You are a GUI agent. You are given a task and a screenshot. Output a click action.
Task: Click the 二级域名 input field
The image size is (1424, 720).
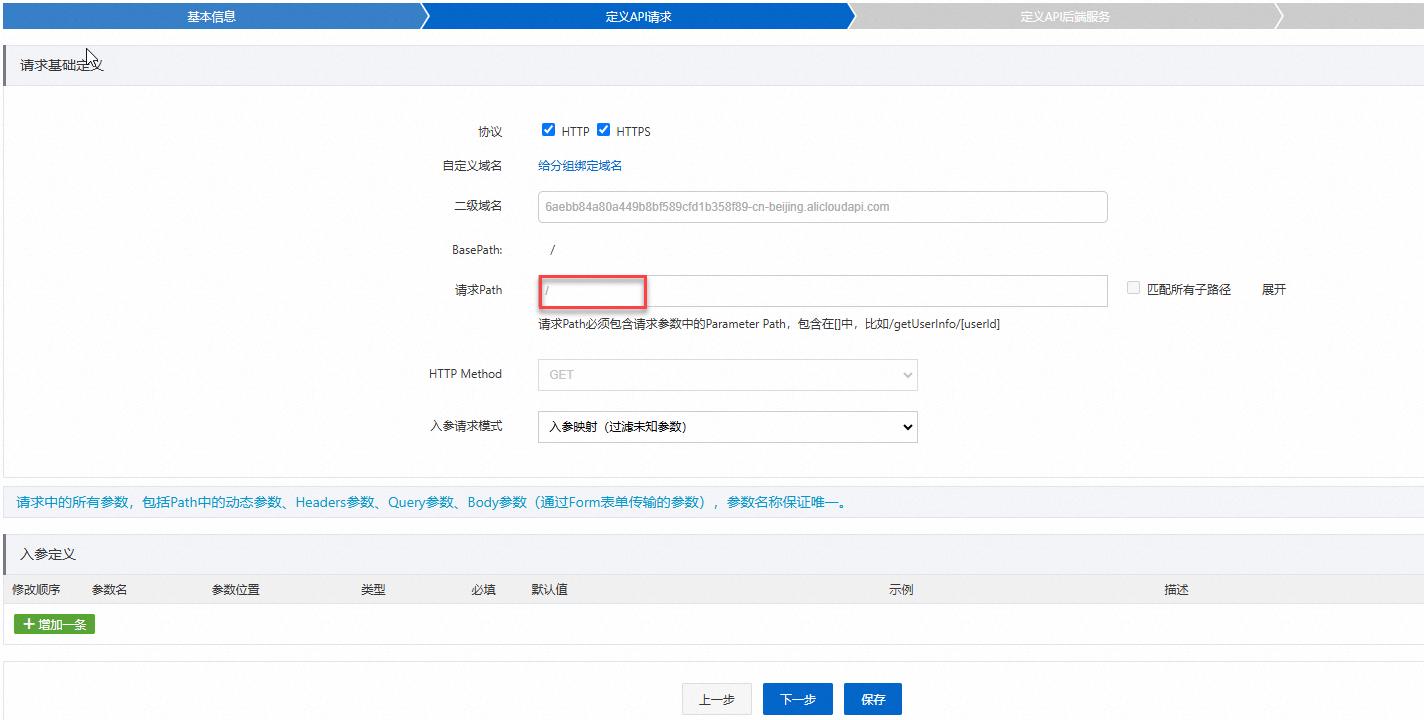click(822, 207)
